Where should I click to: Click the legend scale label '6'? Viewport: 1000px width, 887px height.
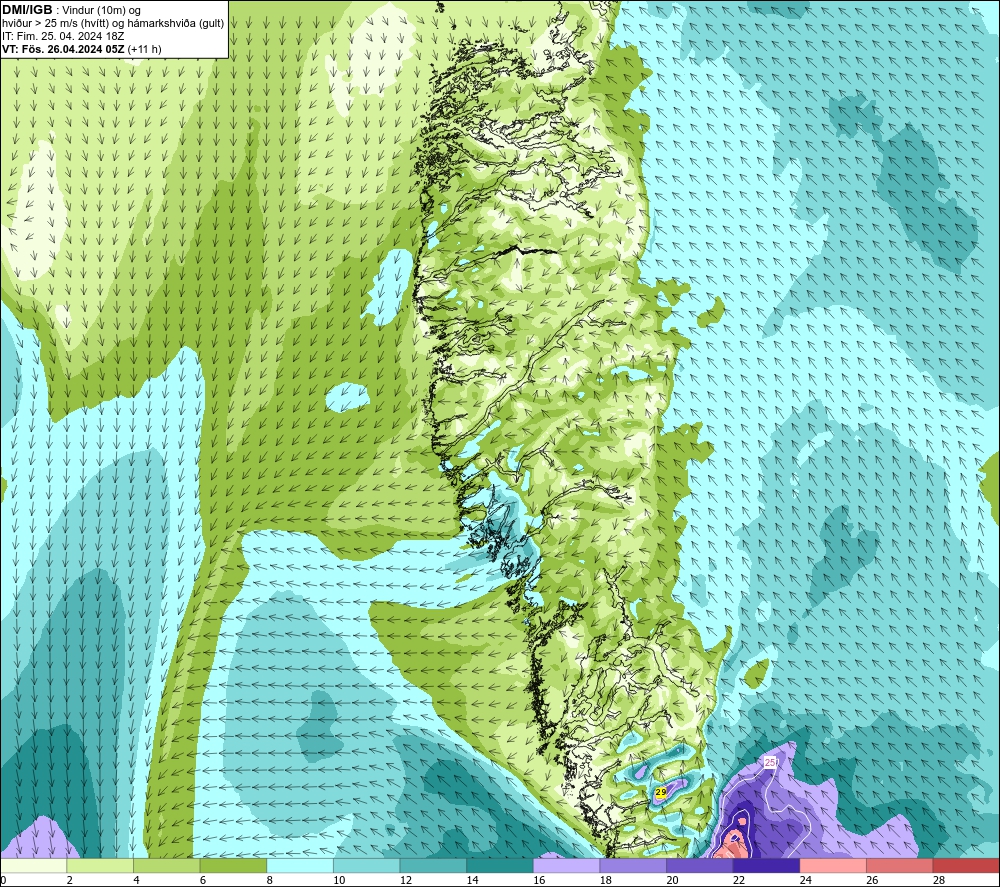click(203, 880)
